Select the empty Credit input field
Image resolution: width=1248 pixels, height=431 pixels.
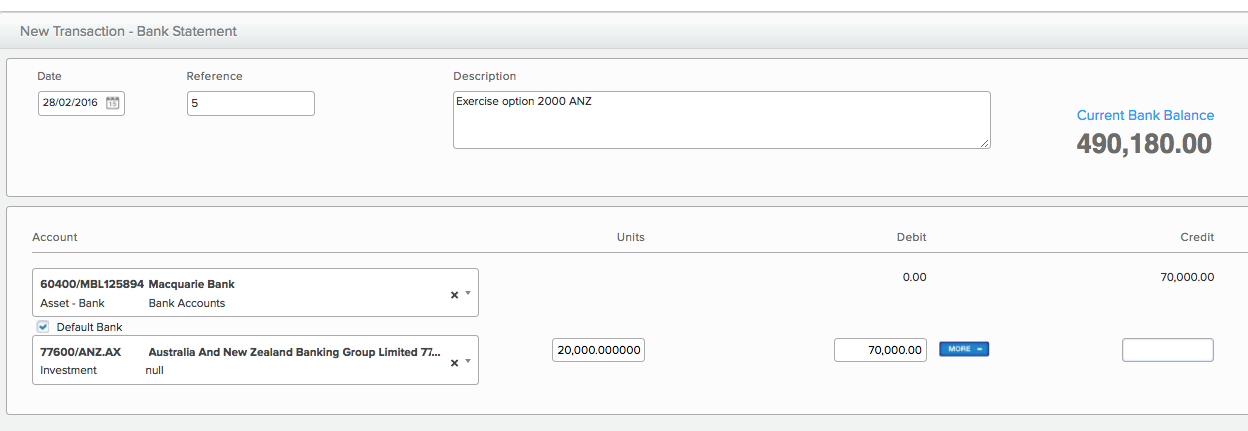(1168, 350)
